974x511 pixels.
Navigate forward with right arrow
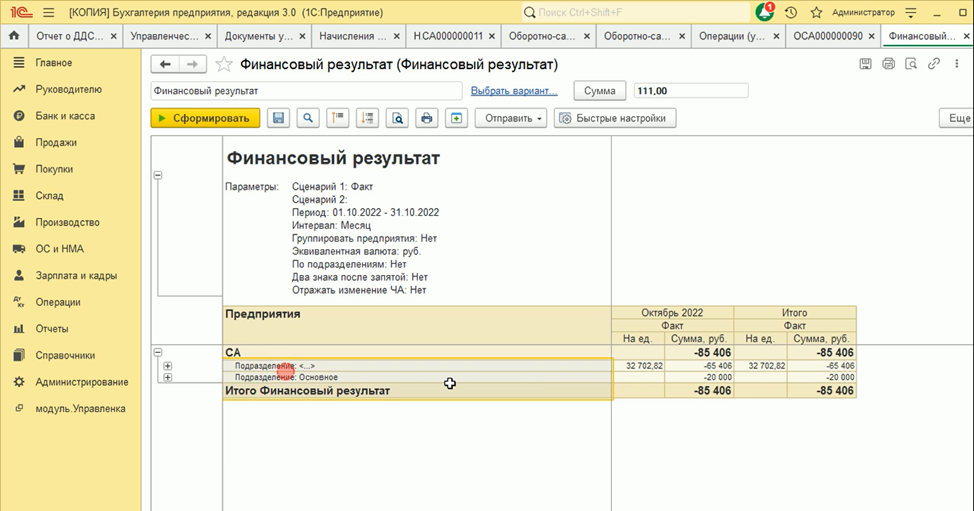[x=193, y=64]
